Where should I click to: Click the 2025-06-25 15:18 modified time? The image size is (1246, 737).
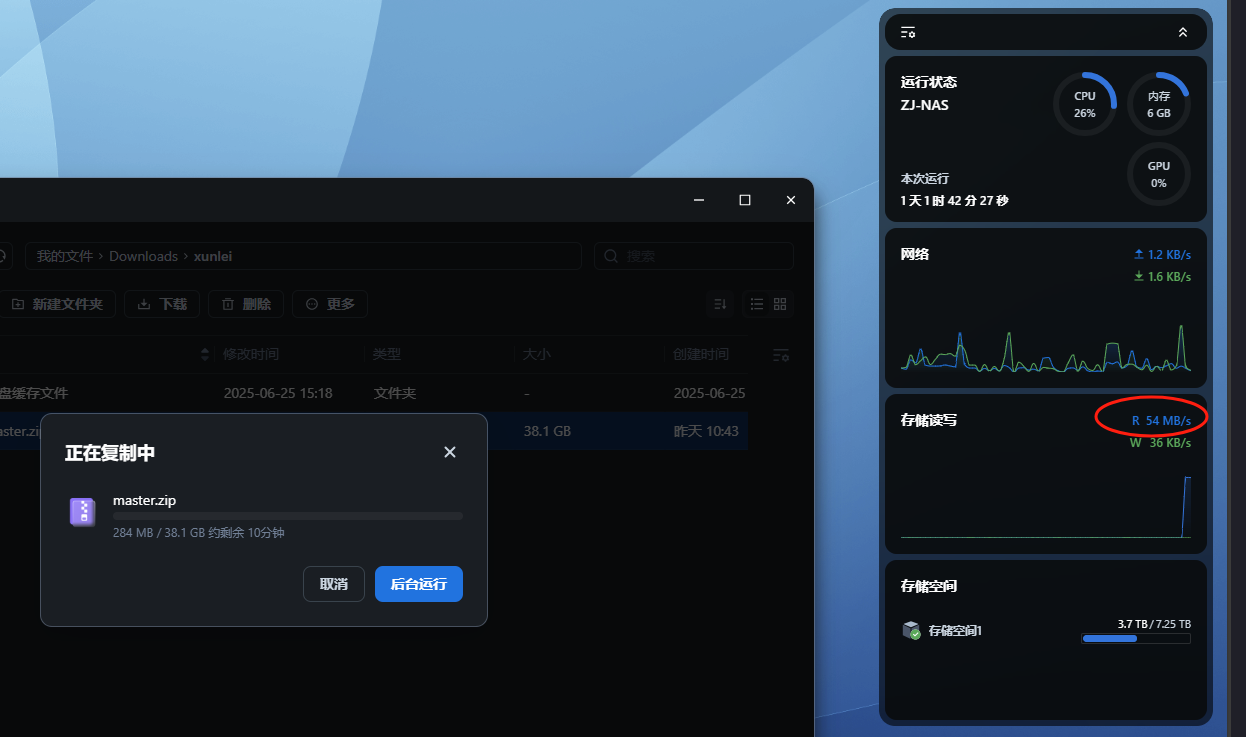click(x=278, y=393)
